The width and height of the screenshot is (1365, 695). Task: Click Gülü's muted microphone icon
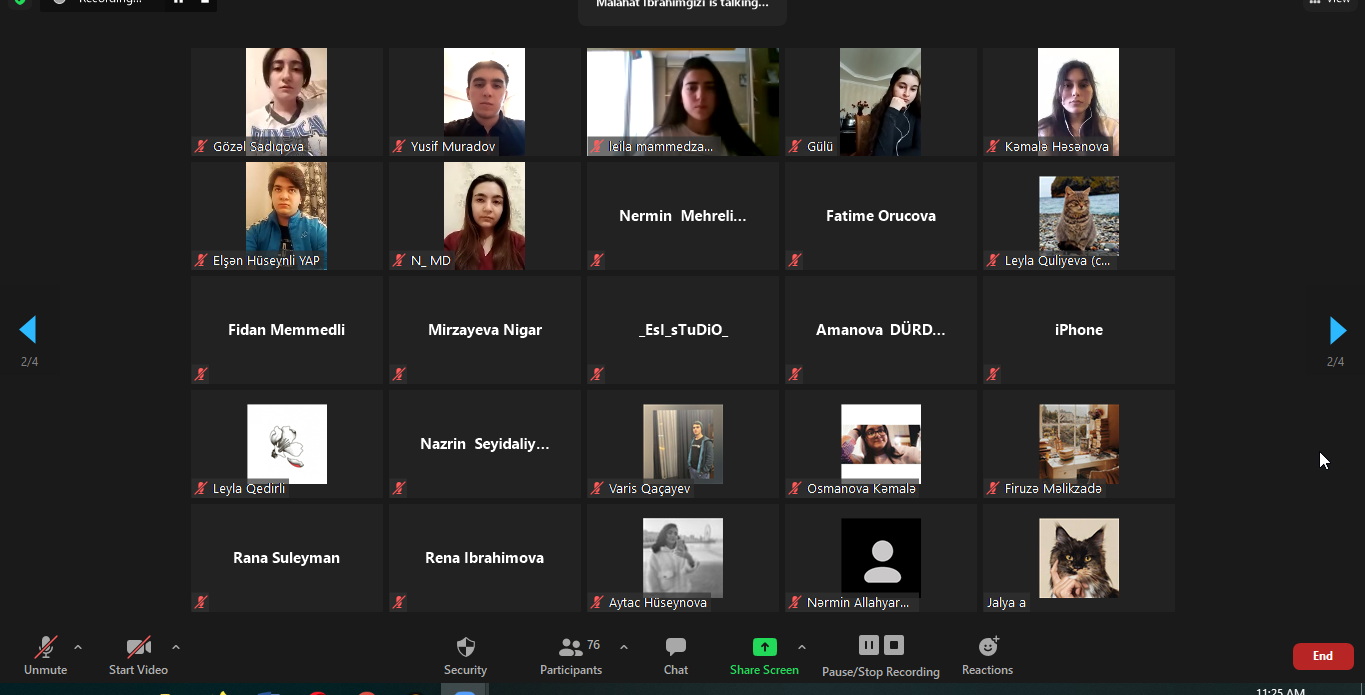pyautogui.click(x=795, y=146)
